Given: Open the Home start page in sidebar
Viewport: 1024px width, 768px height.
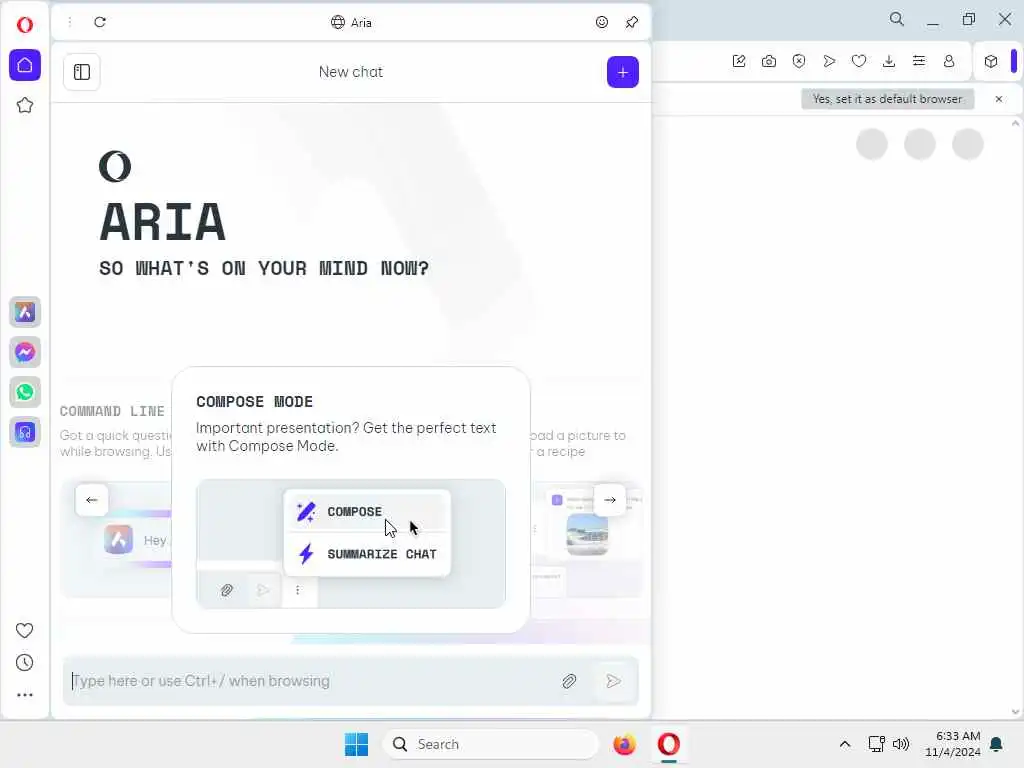Looking at the screenshot, I should pos(25,65).
